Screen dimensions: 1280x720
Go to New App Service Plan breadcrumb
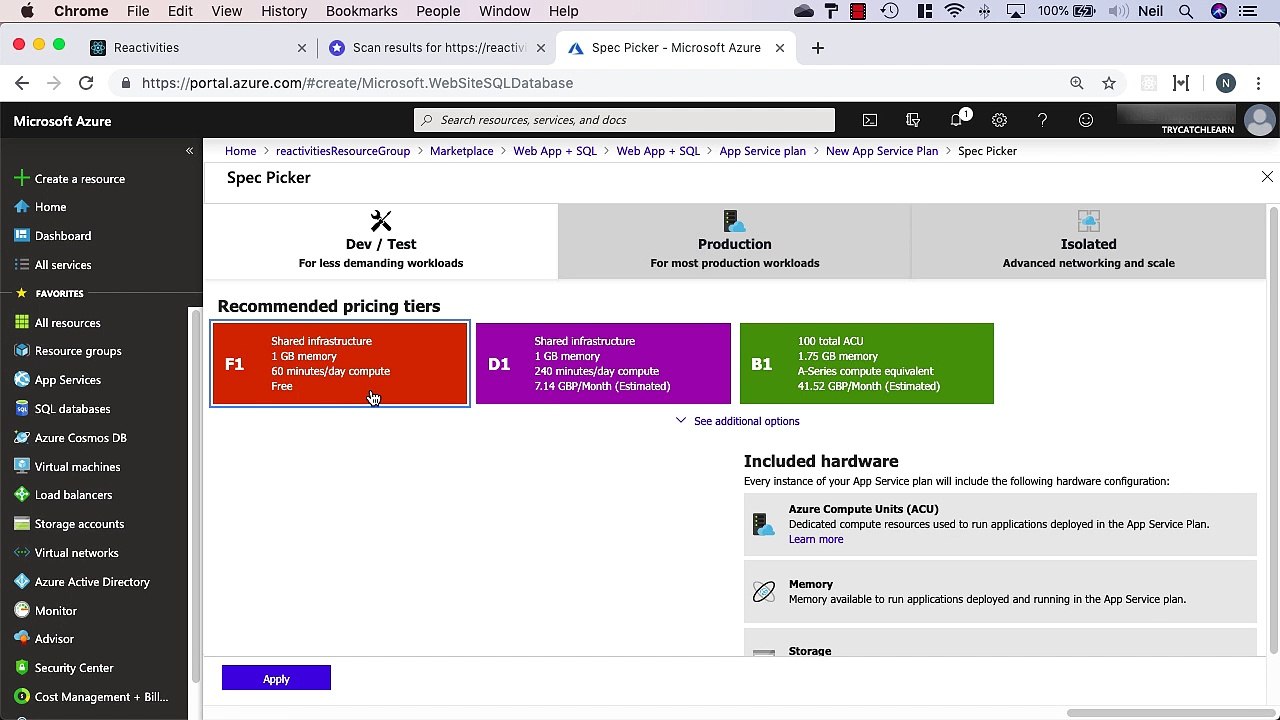coord(882,151)
